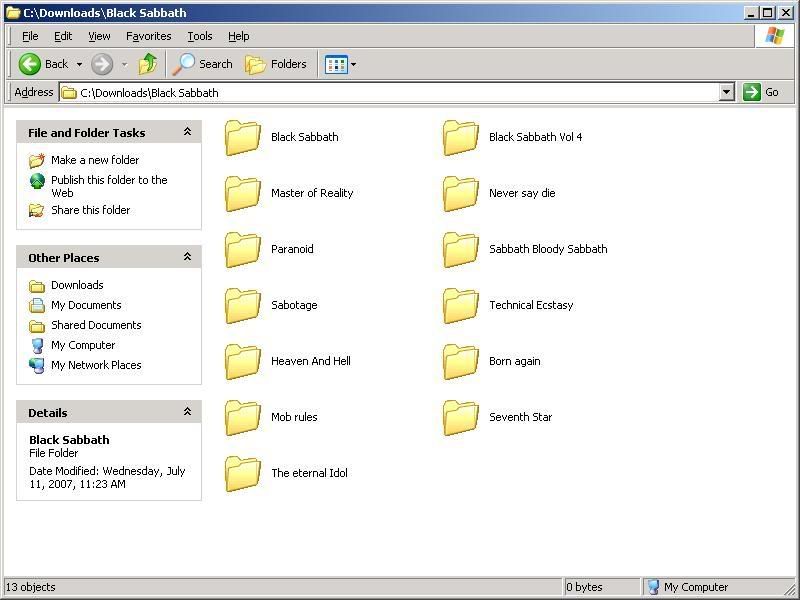Click The eternal Idol folder name
The height and width of the screenshot is (600, 800).
(x=309, y=473)
